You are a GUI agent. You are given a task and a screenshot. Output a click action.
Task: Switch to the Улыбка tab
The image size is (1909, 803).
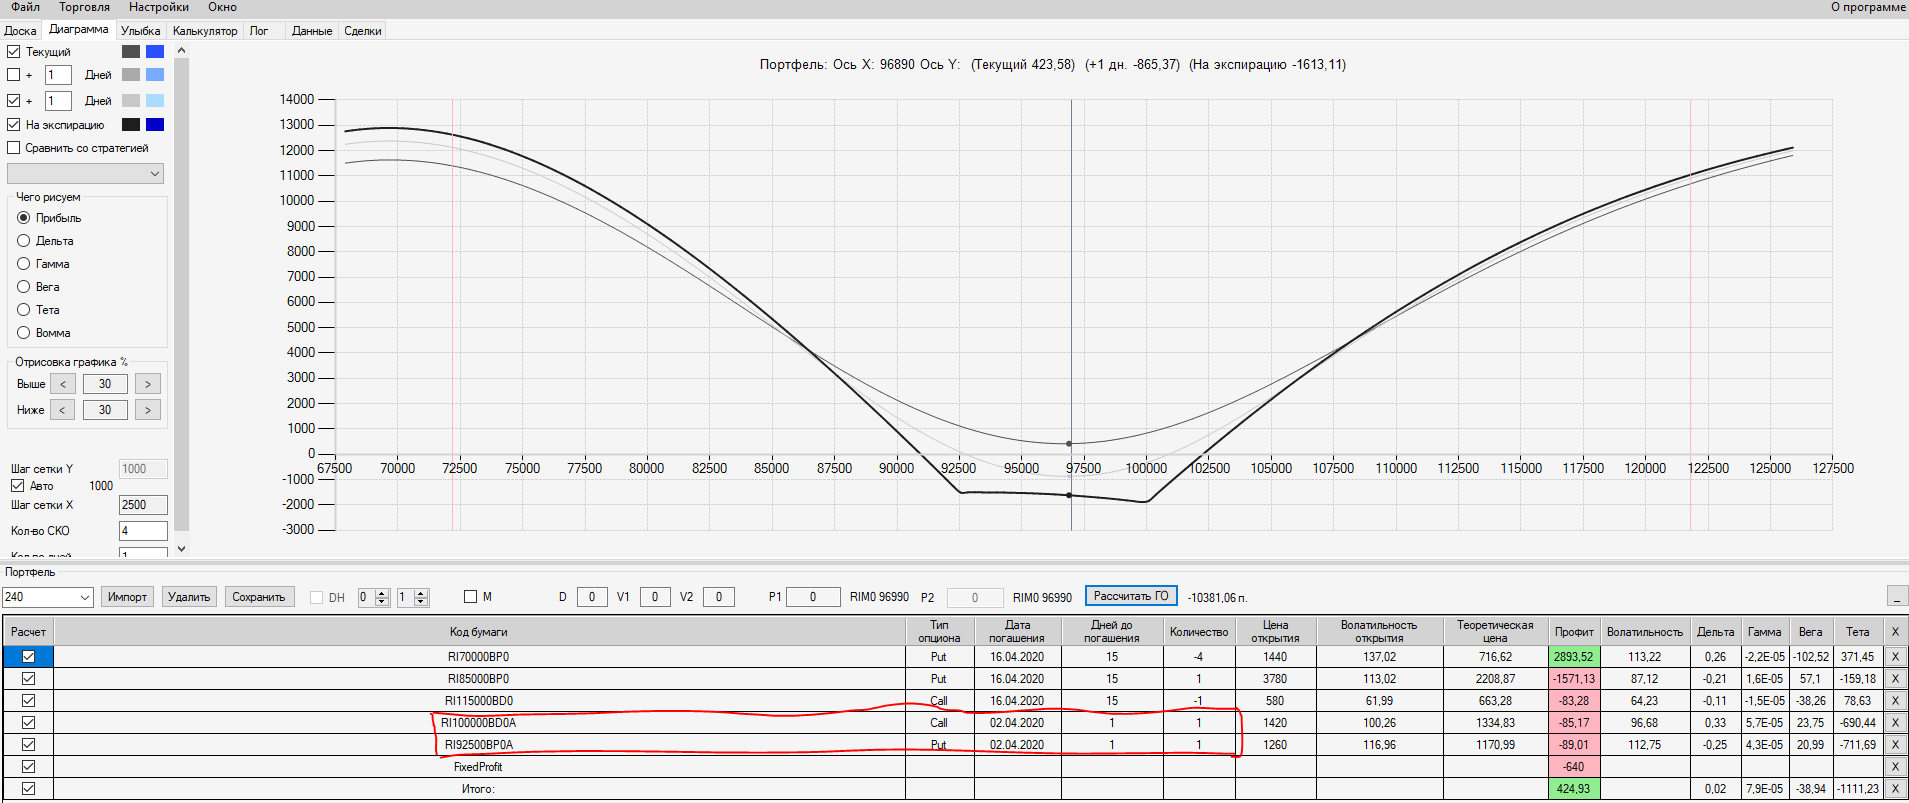[140, 31]
